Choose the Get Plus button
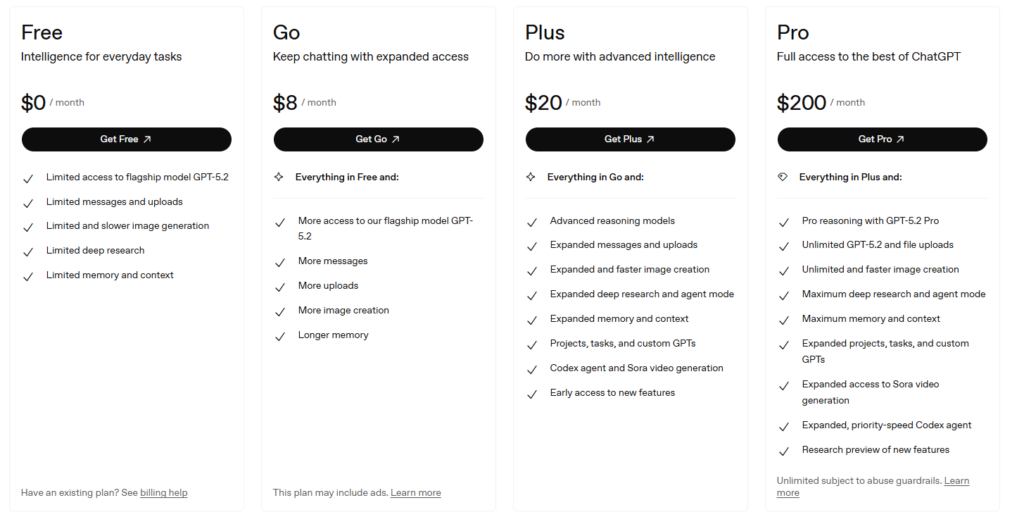This screenshot has width=1024, height=517. point(630,139)
